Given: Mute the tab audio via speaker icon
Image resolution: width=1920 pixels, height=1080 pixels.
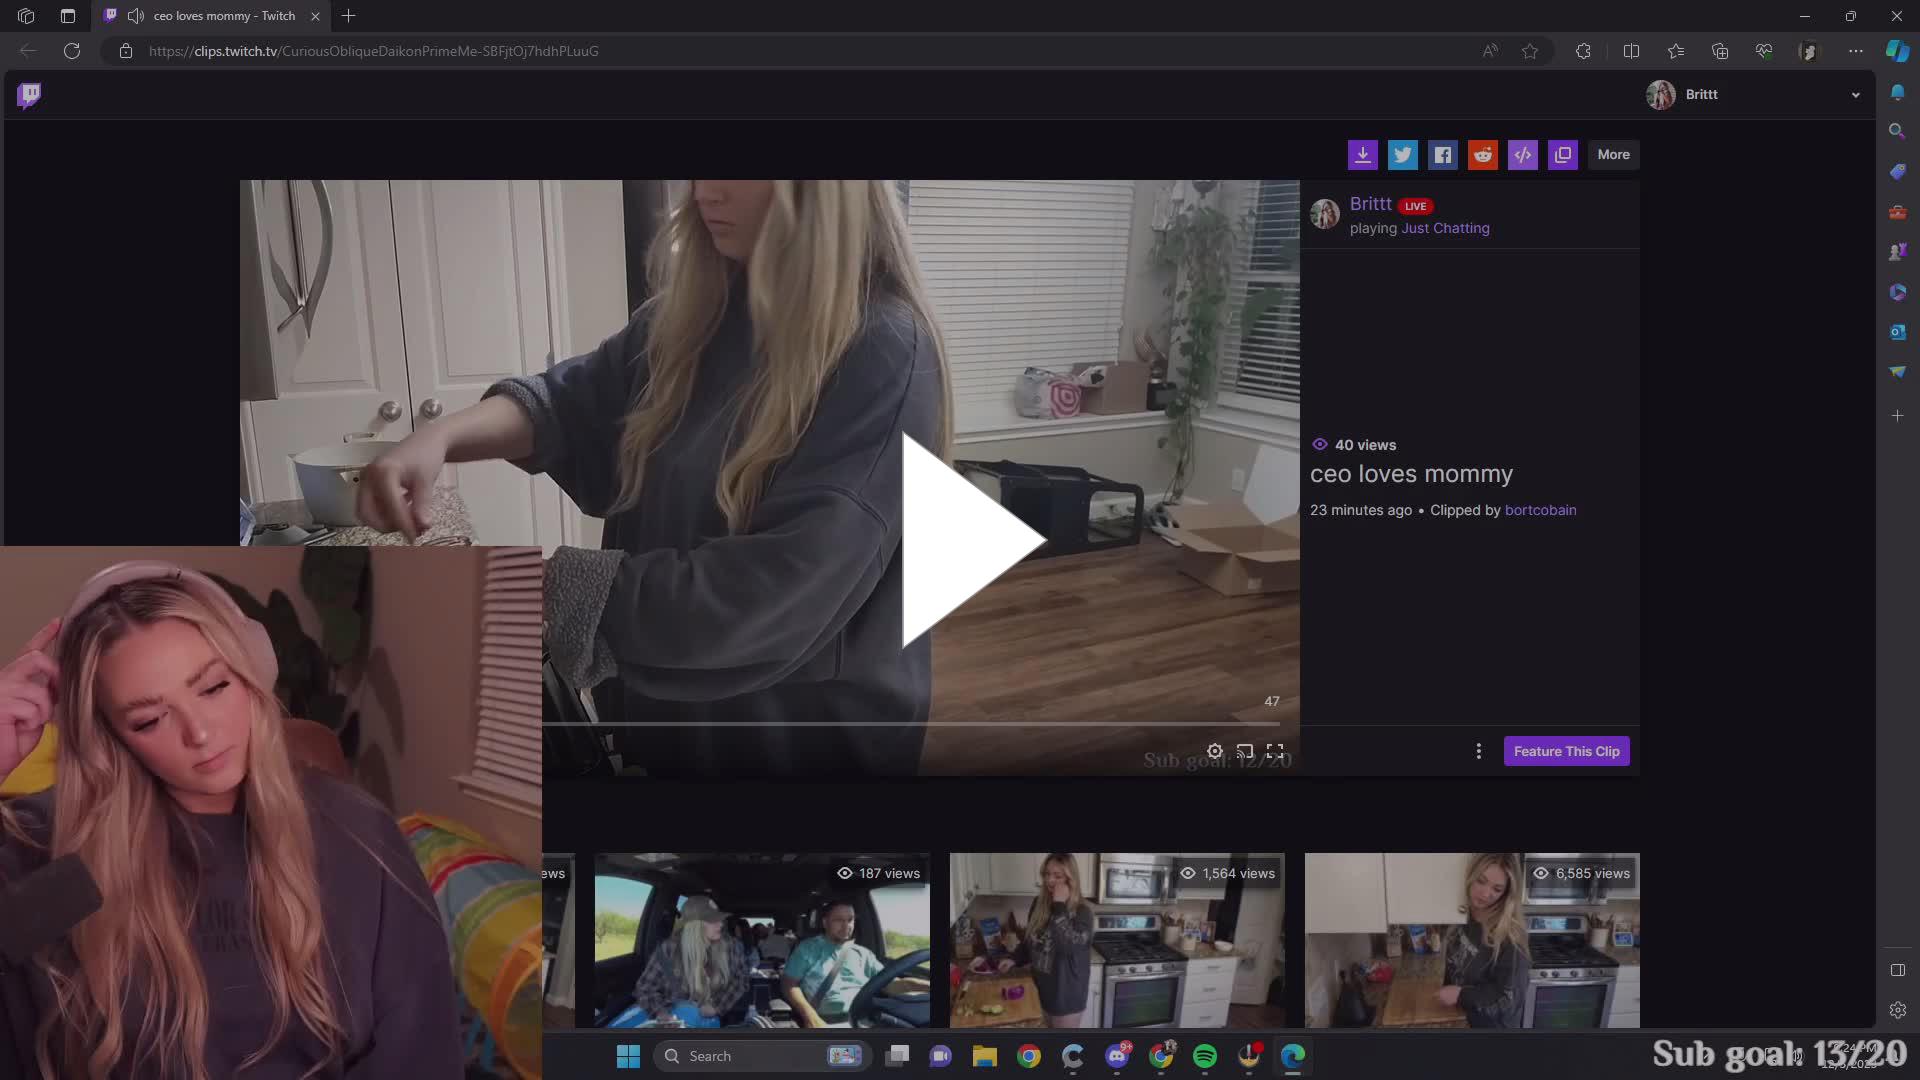Looking at the screenshot, I should [x=135, y=16].
